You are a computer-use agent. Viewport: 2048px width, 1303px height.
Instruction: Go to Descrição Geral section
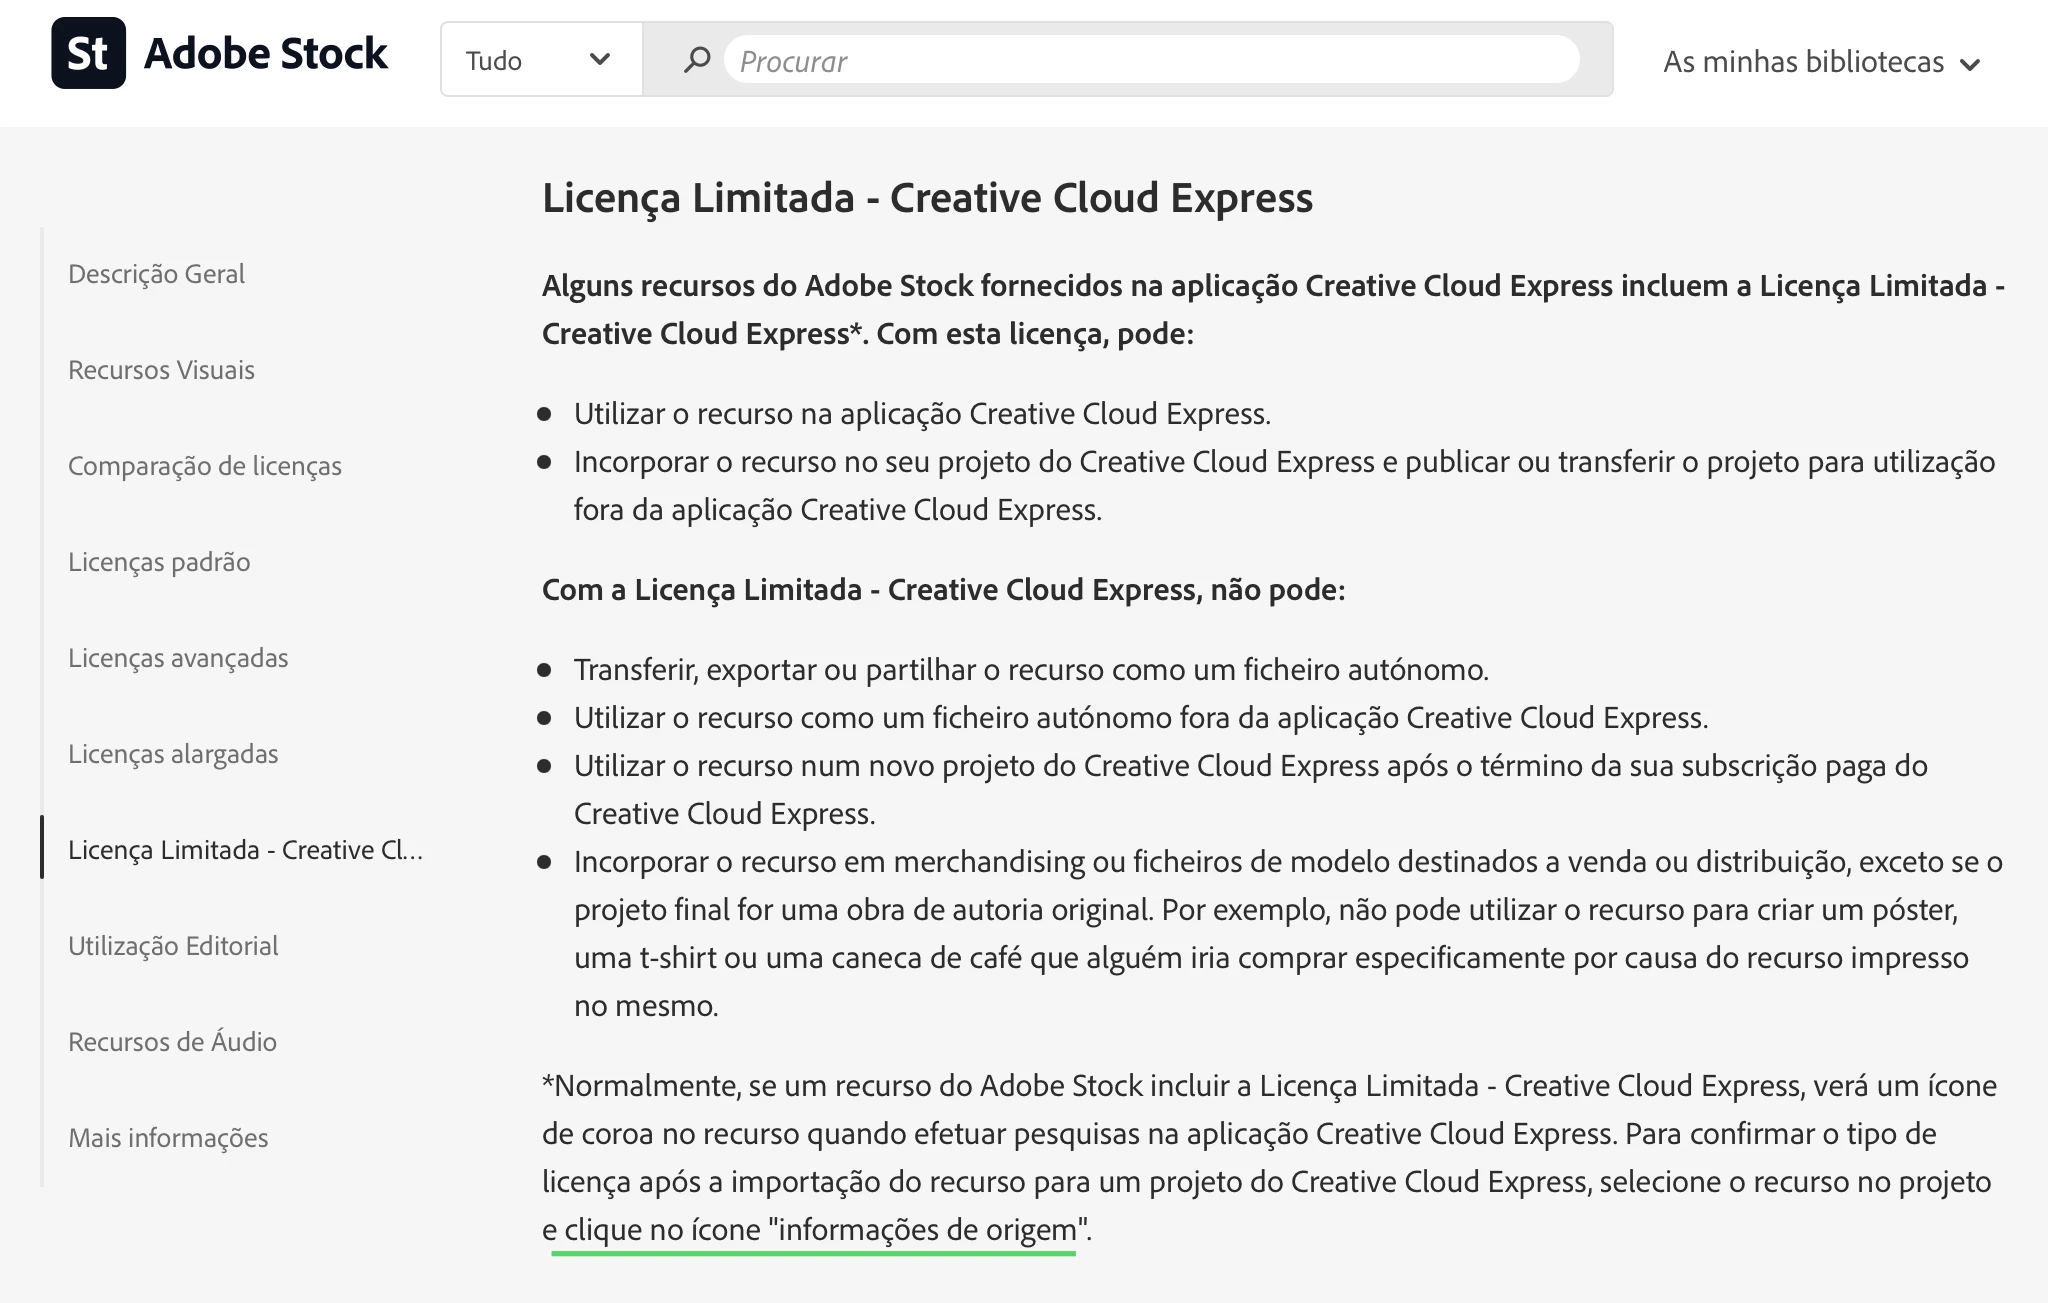156,274
